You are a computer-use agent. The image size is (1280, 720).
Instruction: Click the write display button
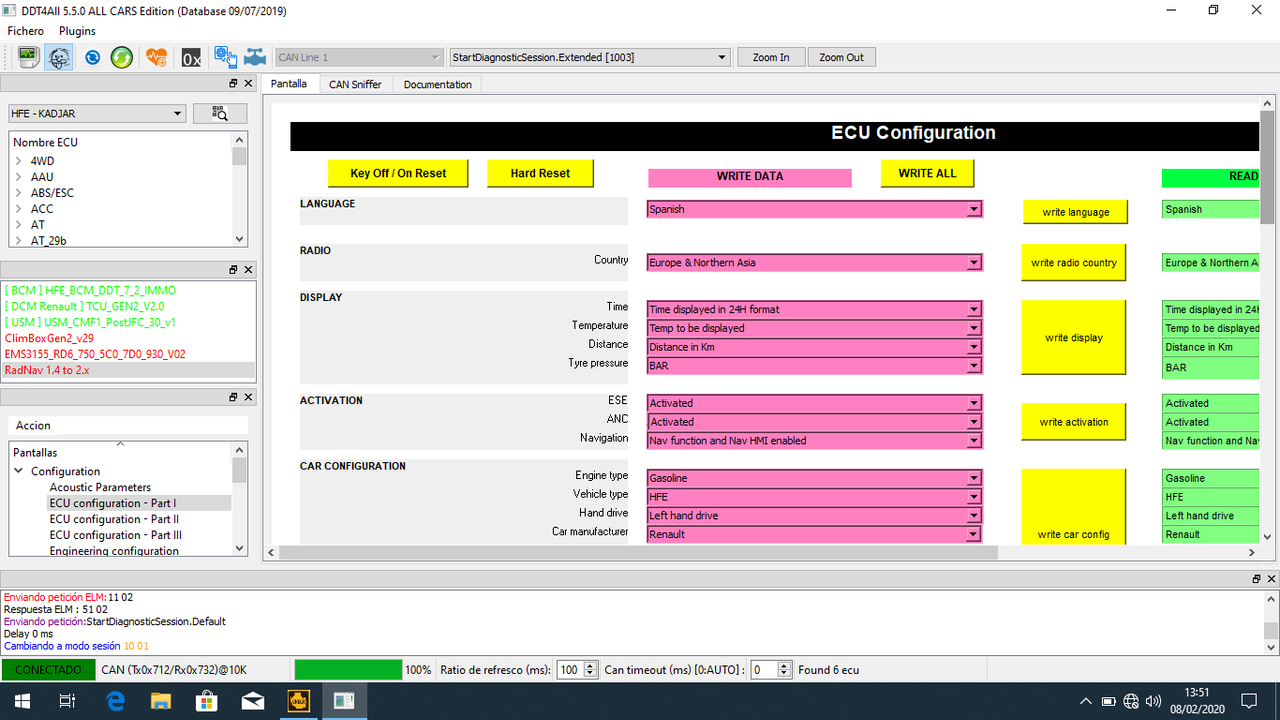tap(1073, 337)
